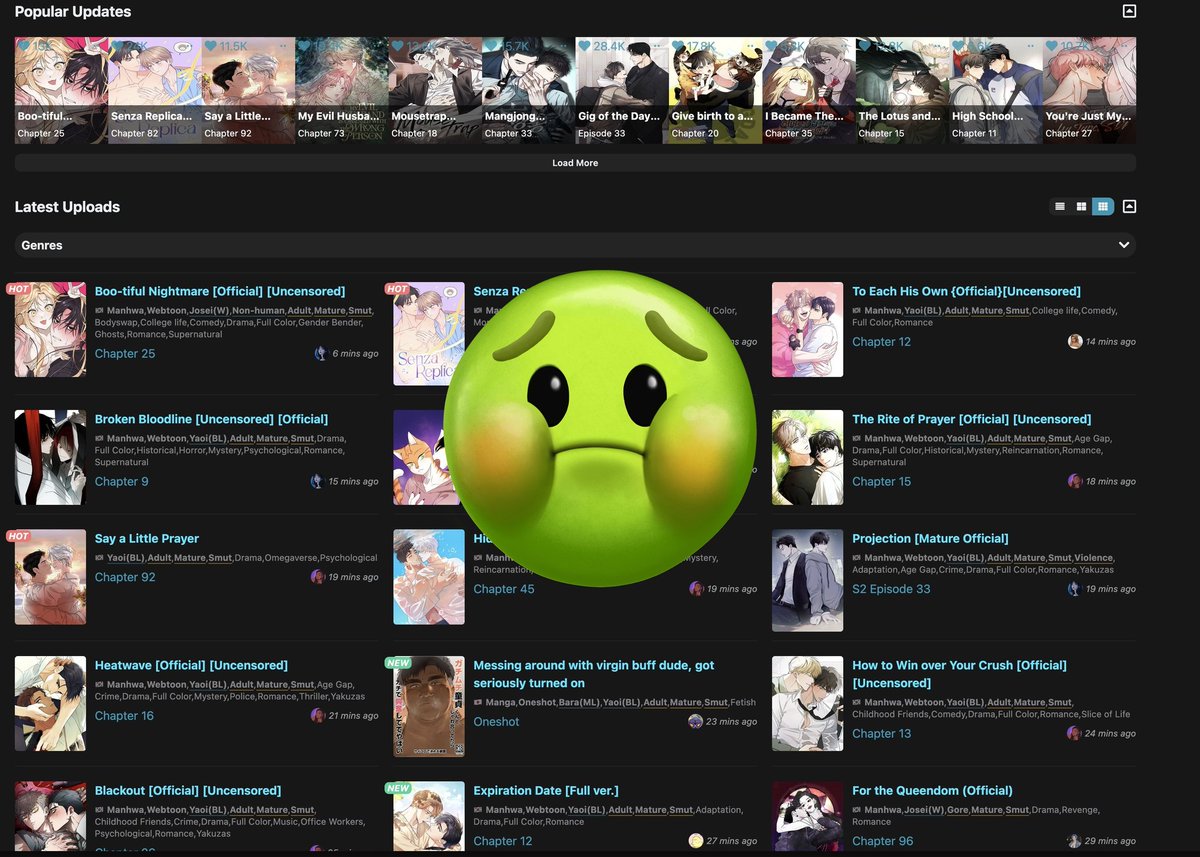Click Messing around with virgin buff dude cover

point(429,706)
